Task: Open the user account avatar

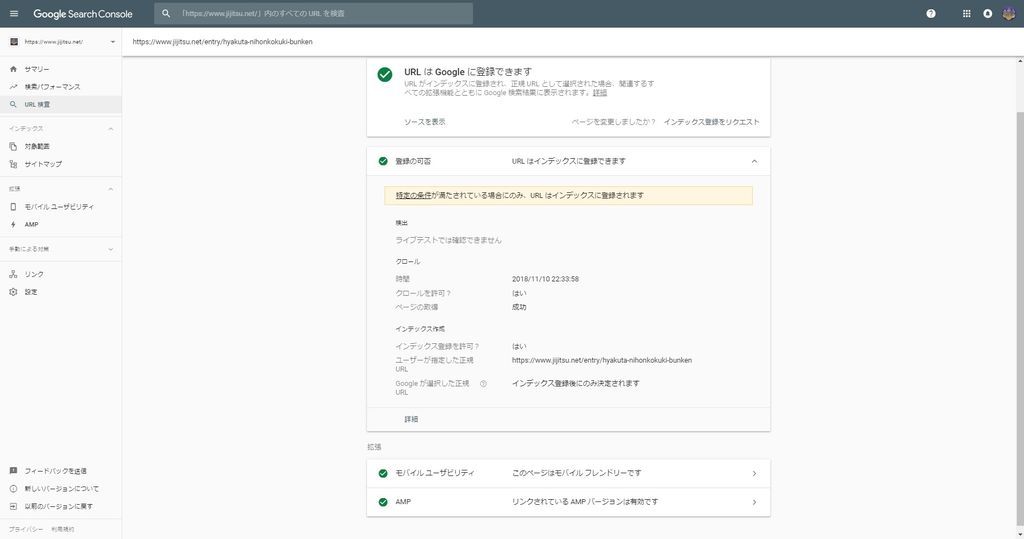Action: coord(1009,14)
